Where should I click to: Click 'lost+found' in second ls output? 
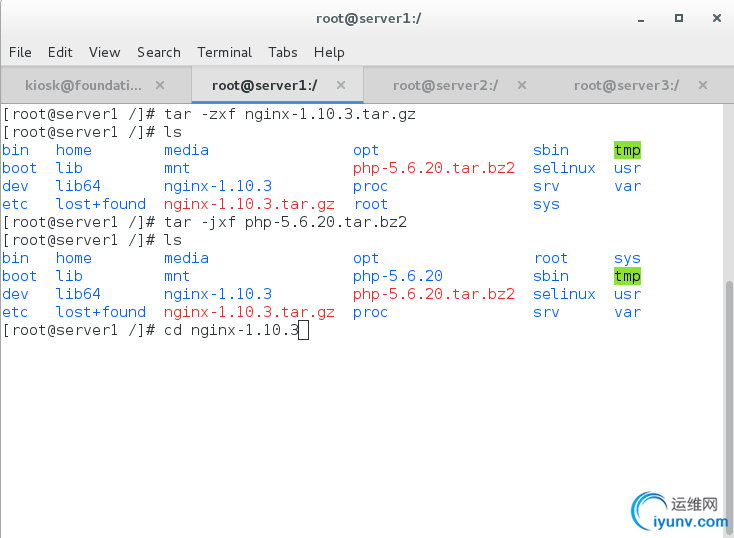tap(101, 312)
